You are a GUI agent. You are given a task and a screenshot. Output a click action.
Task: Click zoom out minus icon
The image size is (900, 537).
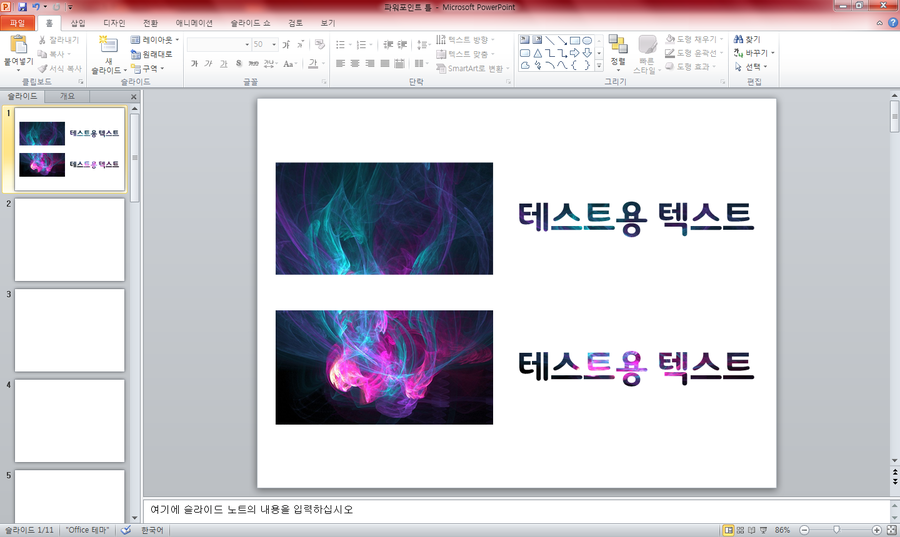point(804,530)
